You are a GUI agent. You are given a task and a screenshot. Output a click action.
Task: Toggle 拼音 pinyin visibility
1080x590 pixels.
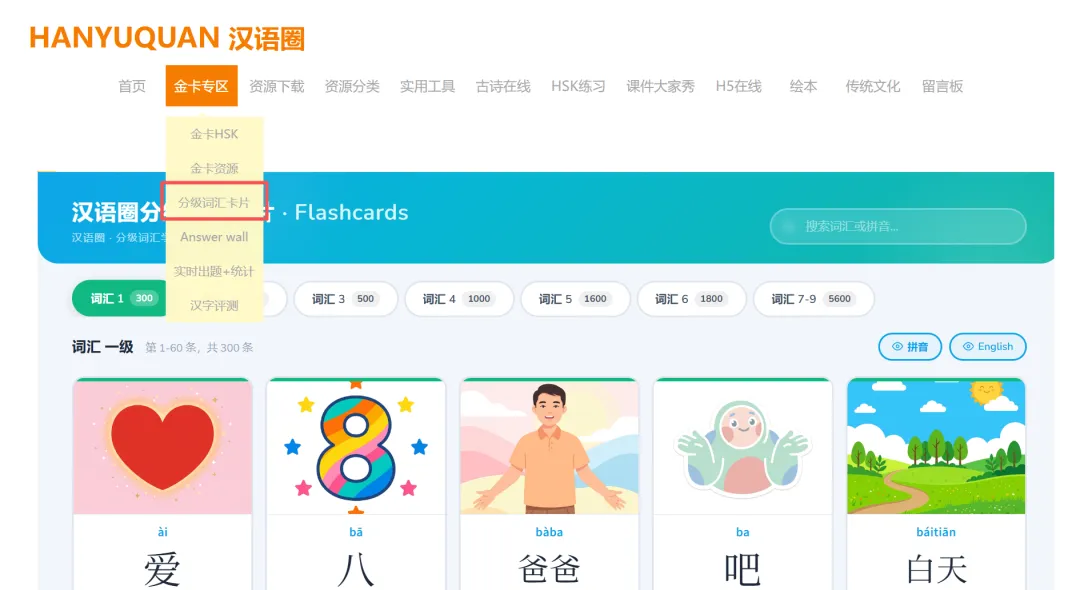[x=910, y=347]
